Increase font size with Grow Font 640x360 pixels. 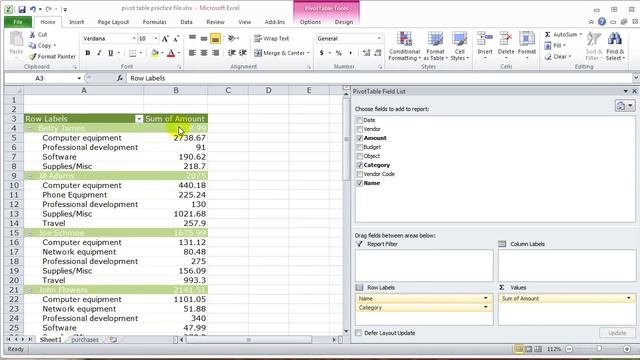click(165, 39)
